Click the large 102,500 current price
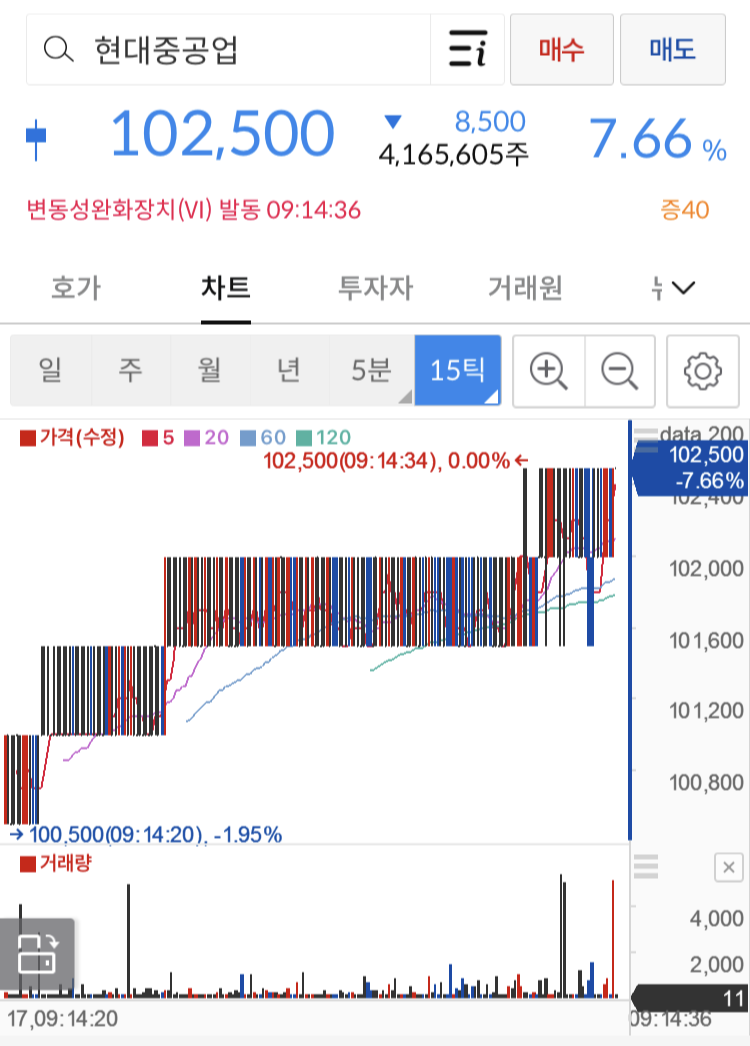Image resolution: width=750 pixels, height=1046 pixels. tap(222, 135)
